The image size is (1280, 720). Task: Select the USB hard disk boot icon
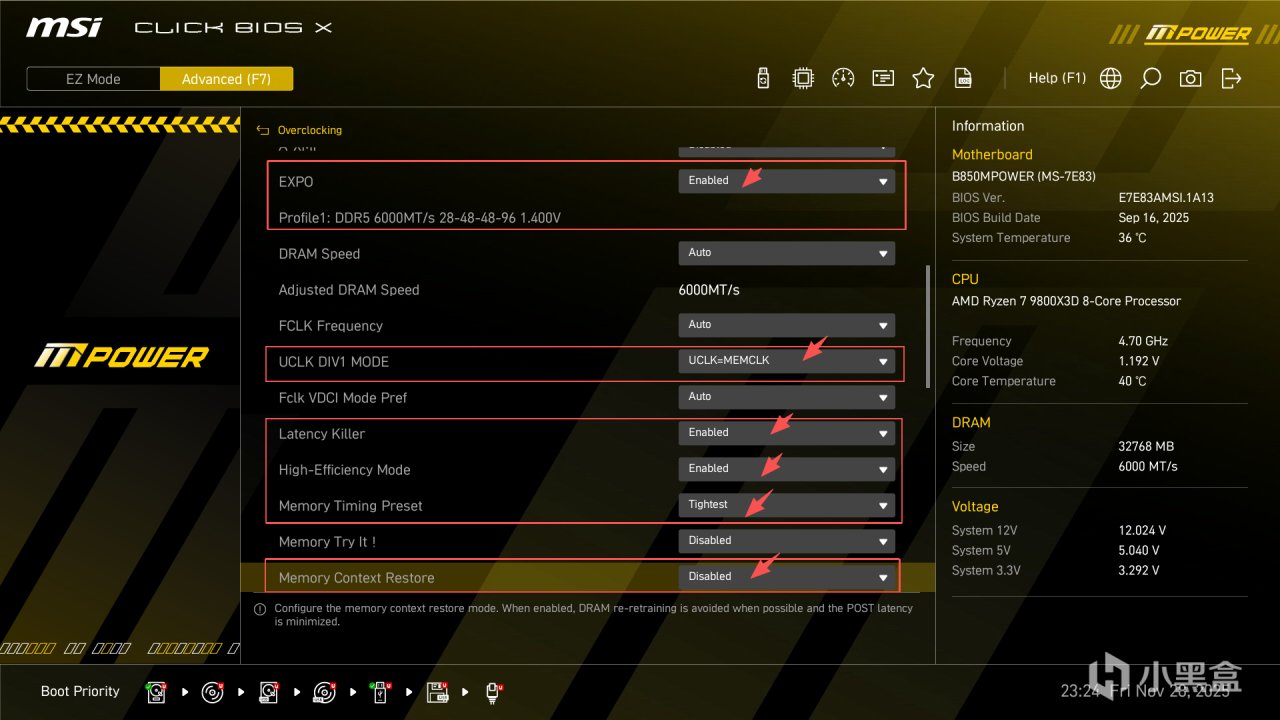(x=269, y=692)
